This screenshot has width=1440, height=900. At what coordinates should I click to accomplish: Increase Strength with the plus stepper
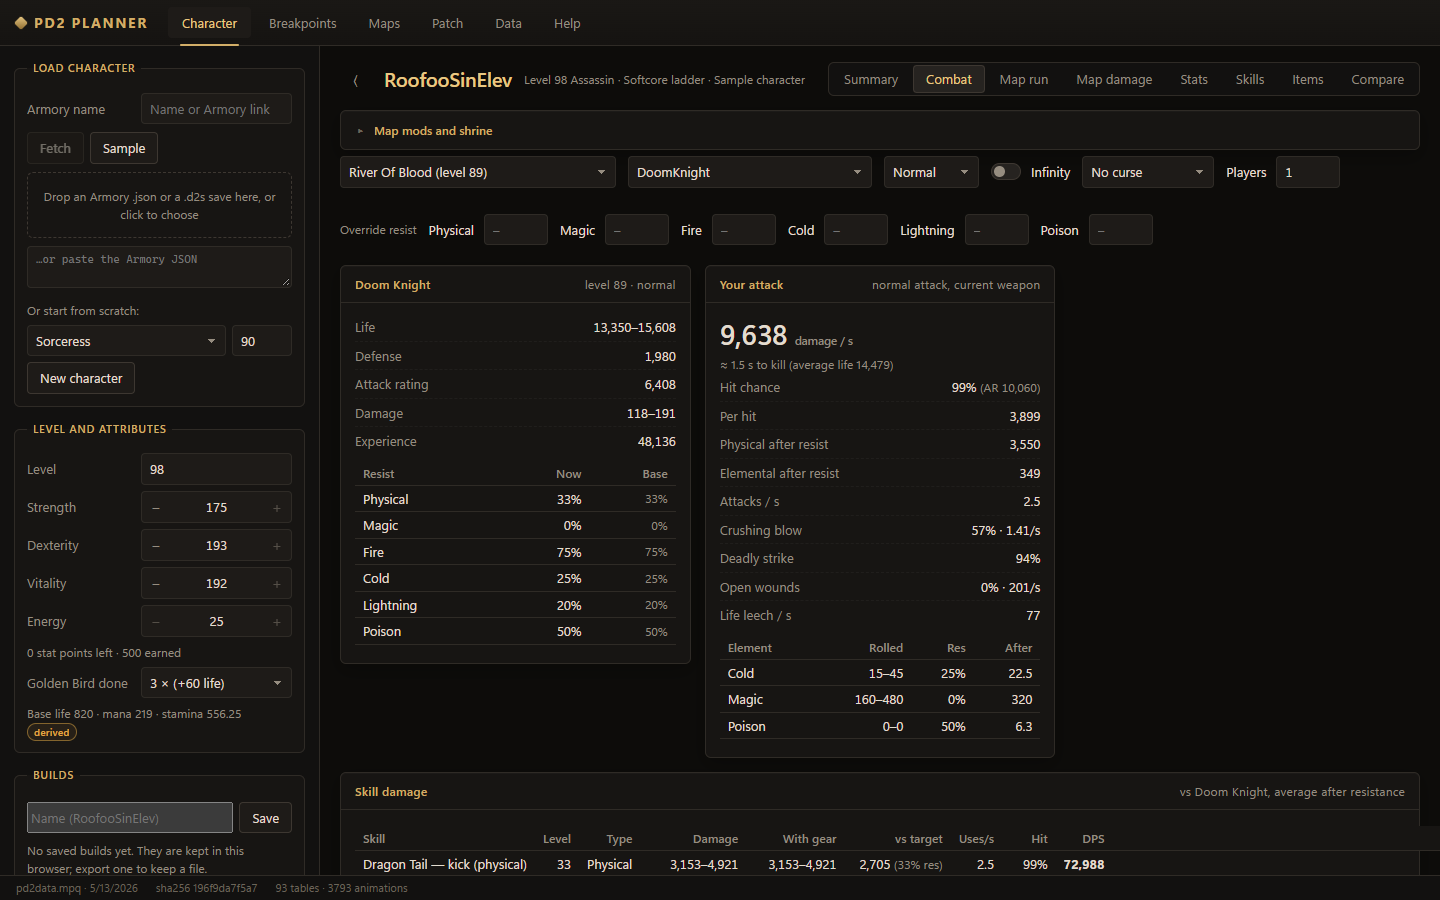[277, 508]
